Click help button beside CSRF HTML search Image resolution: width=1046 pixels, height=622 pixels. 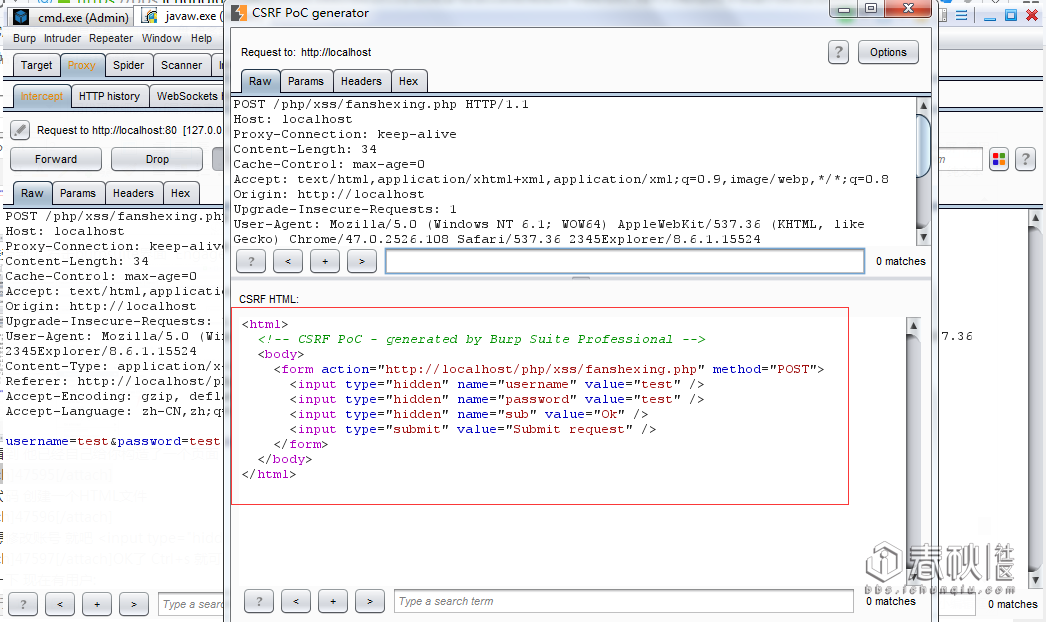tap(259, 601)
